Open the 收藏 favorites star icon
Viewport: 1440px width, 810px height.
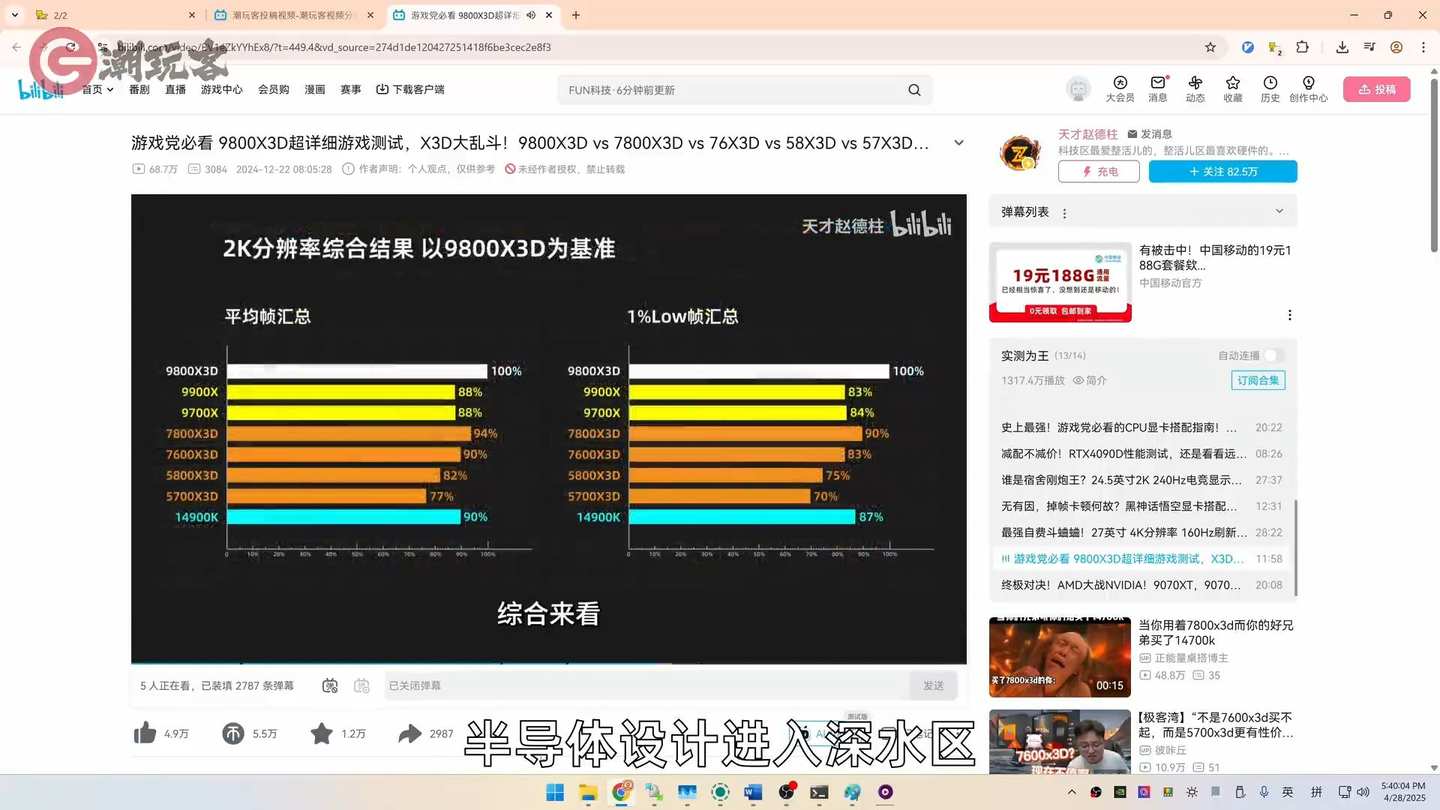[1232, 89]
